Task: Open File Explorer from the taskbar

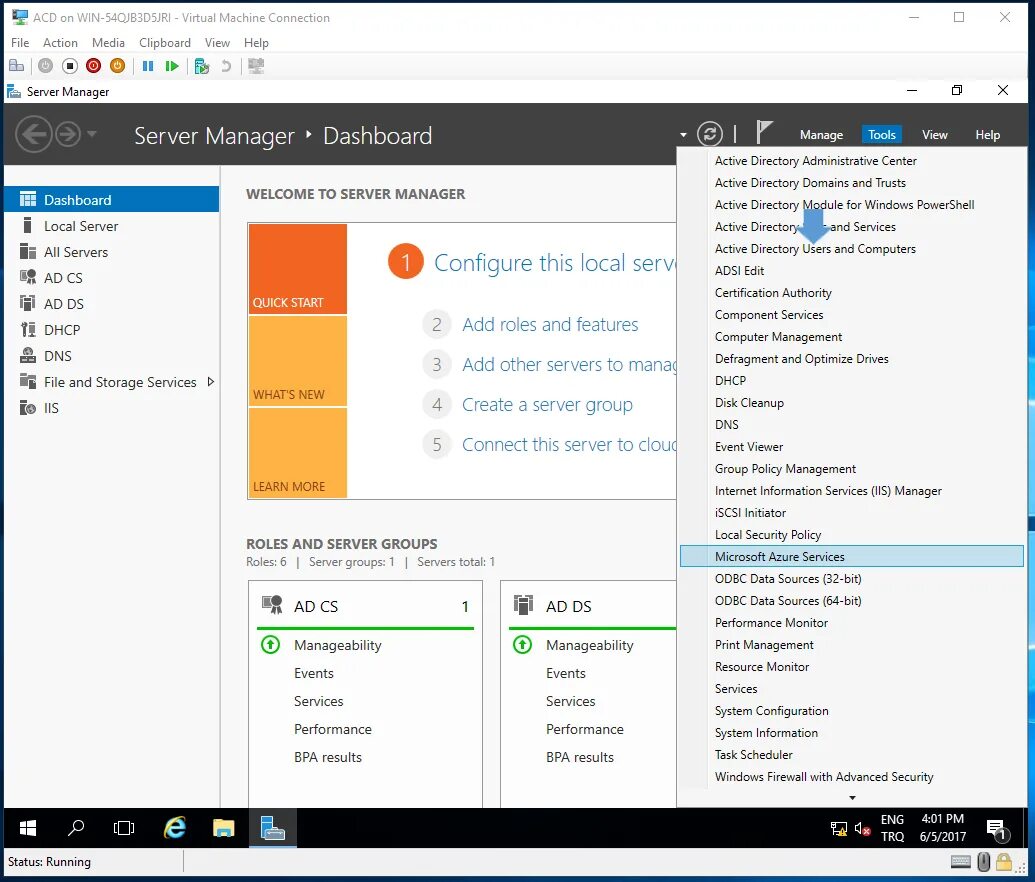Action: [x=223, y=828]
